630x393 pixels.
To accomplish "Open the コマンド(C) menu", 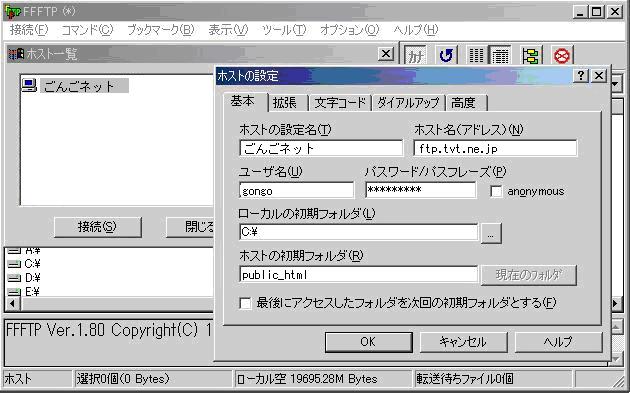I will [88, 30].
